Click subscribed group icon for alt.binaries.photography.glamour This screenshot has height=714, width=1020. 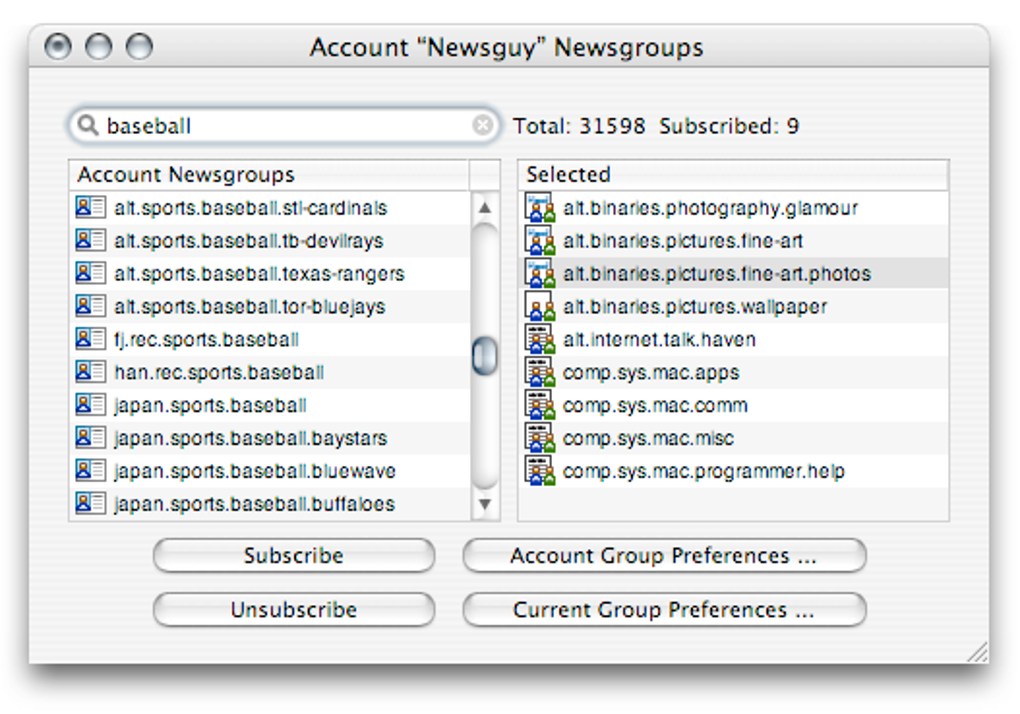[x=540, y=207]
